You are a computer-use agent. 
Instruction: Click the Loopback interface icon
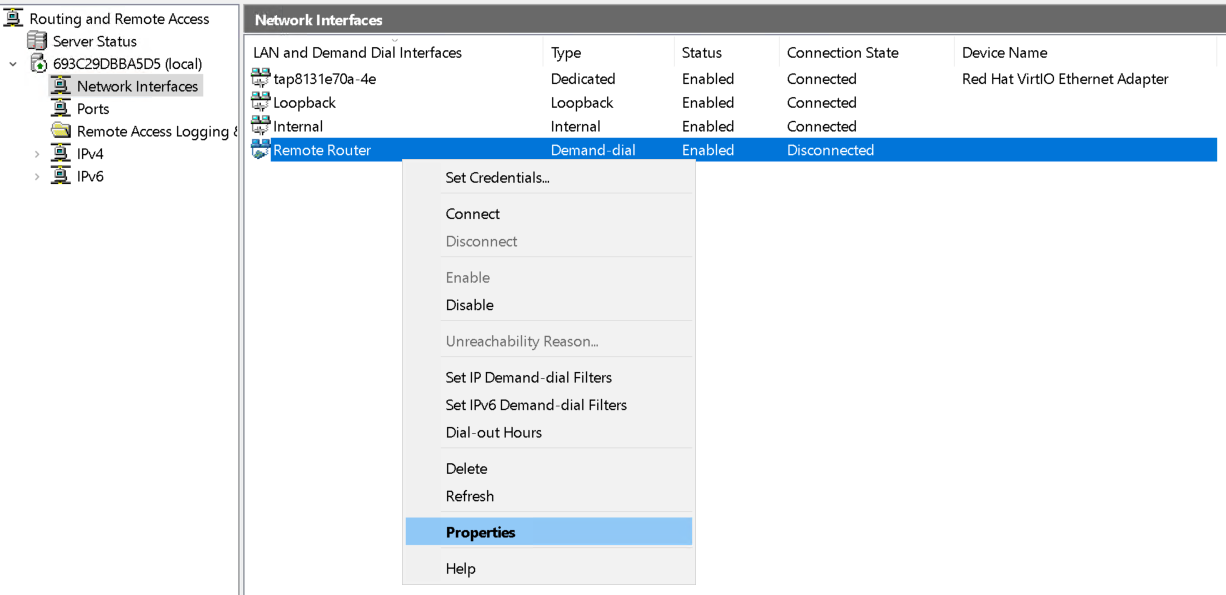pos(261,102)
